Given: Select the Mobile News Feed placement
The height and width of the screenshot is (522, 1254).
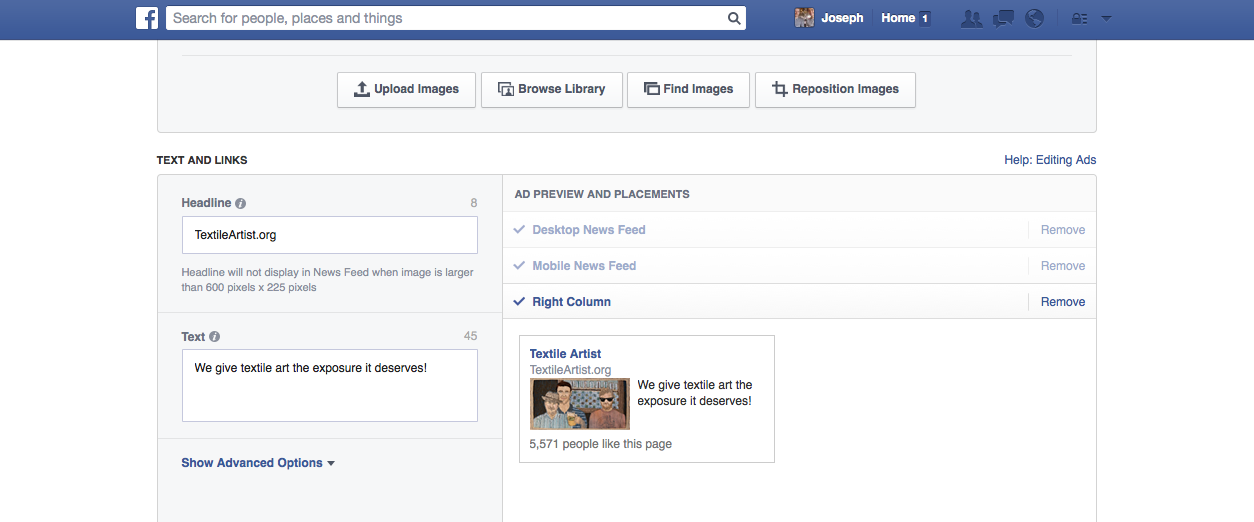Looking at the screenshot, I should click(x=584, y=266).
